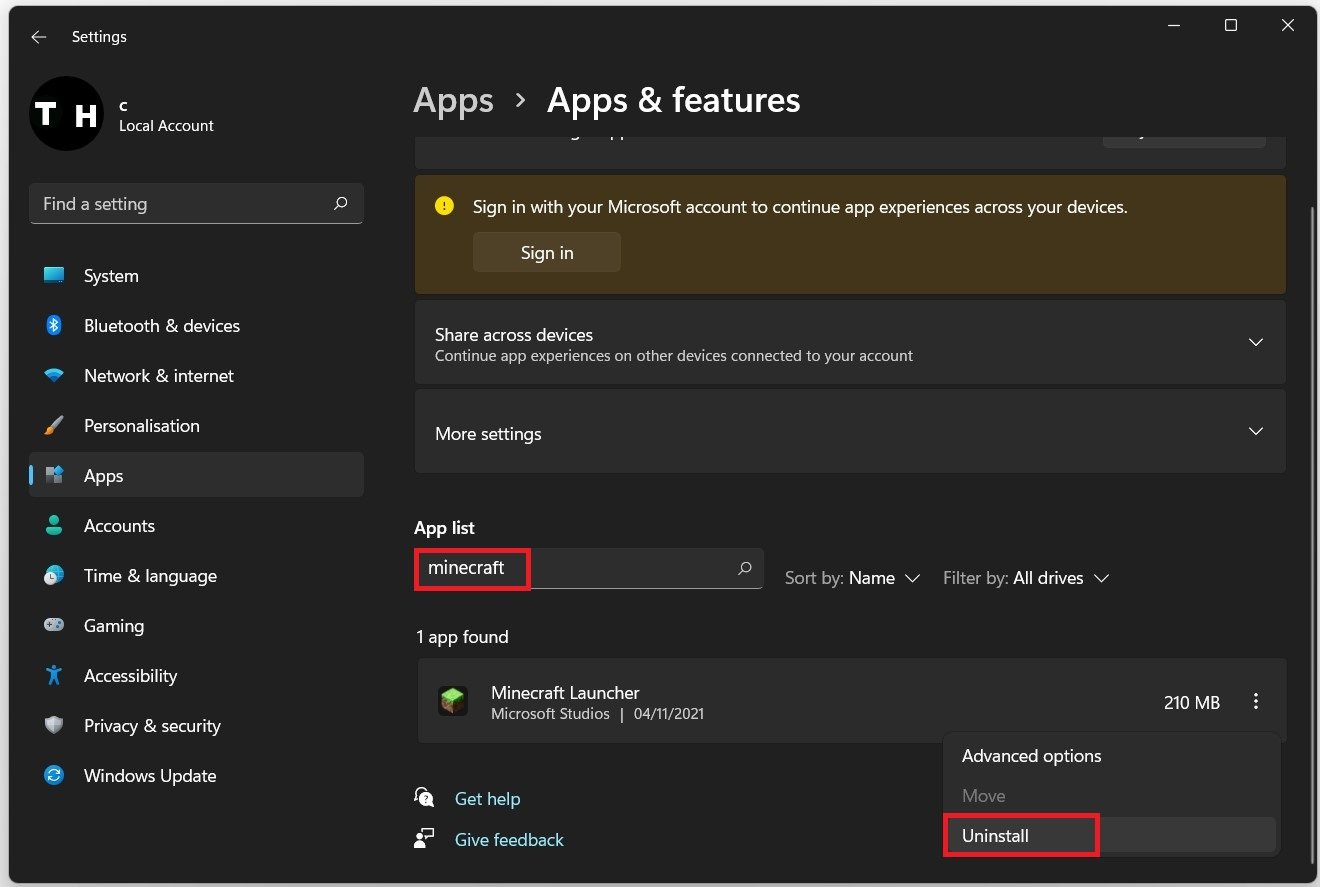Image resolution: width=1320 pixels, height=887 pixels.
Task: Open three-dot menu for Minecraft Launcher
Action: 1256,702
